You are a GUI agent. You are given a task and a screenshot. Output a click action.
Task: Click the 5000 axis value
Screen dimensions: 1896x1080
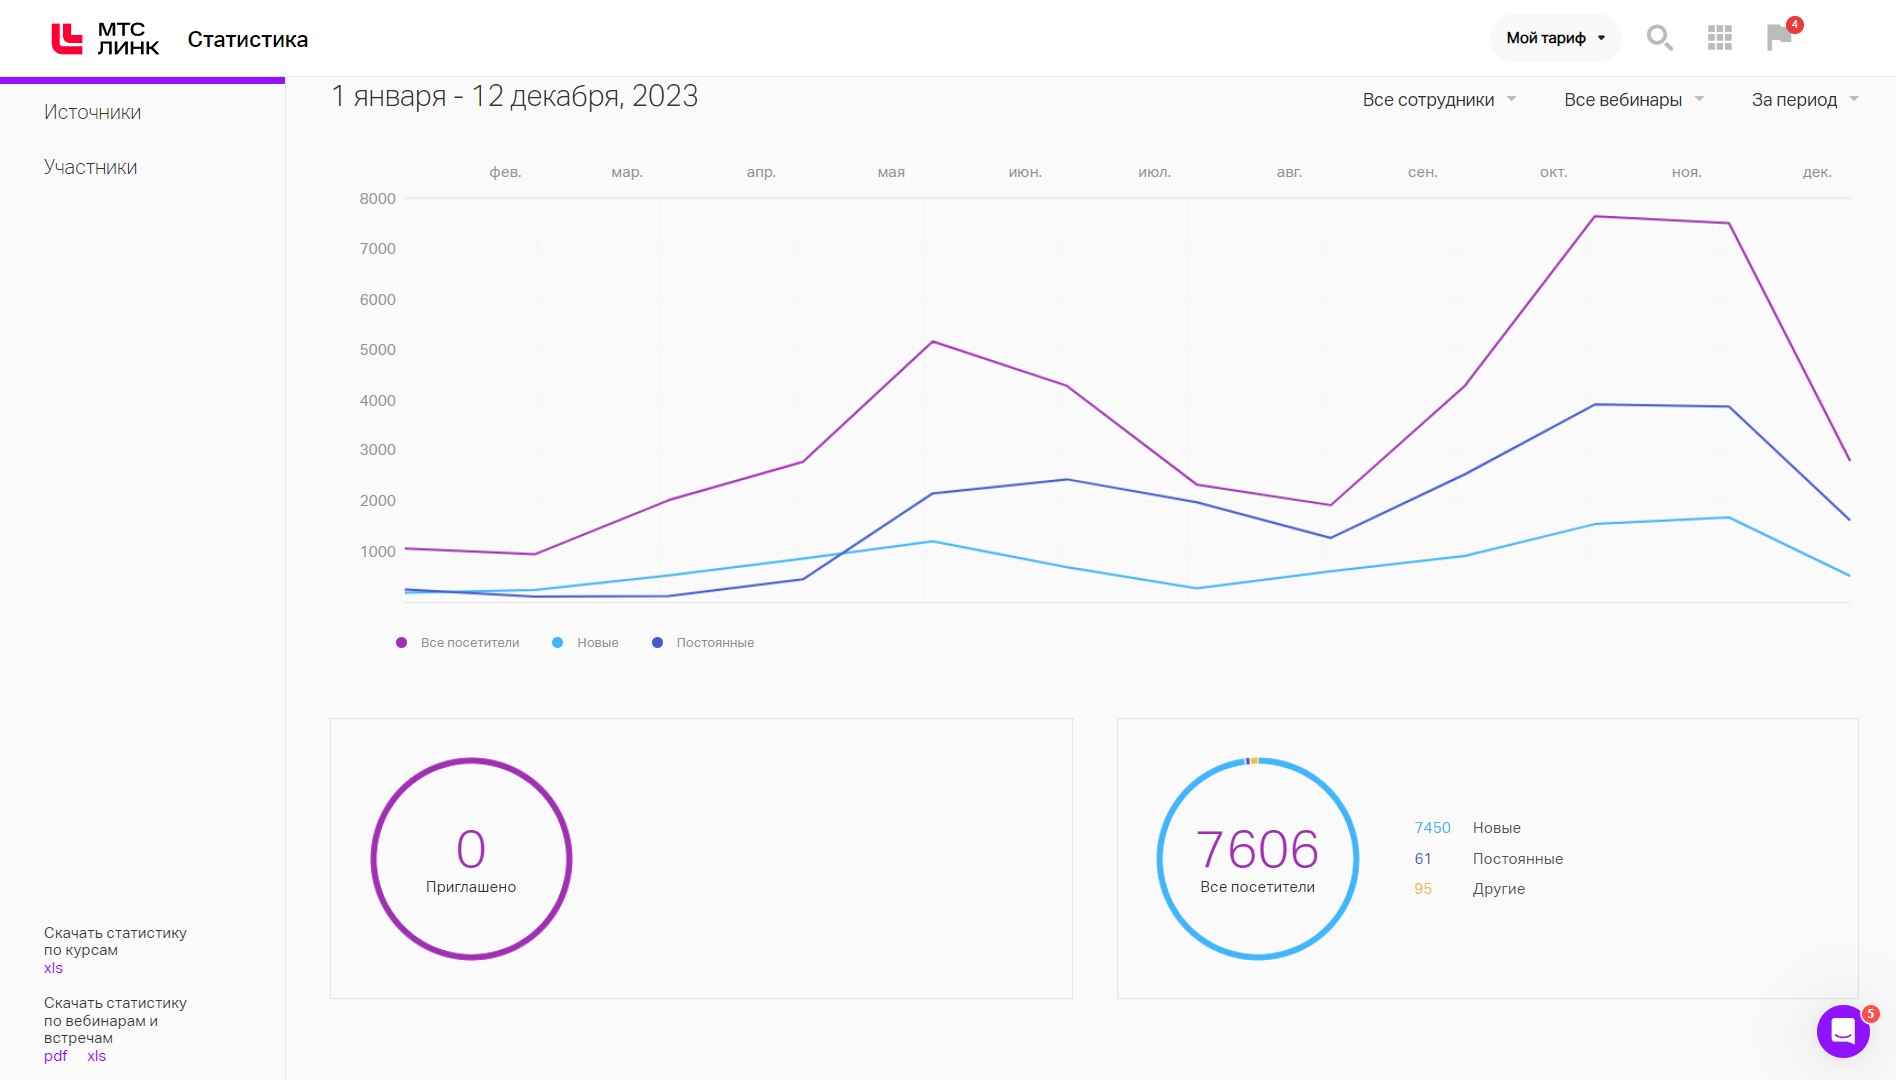click(x=378, y=350)
